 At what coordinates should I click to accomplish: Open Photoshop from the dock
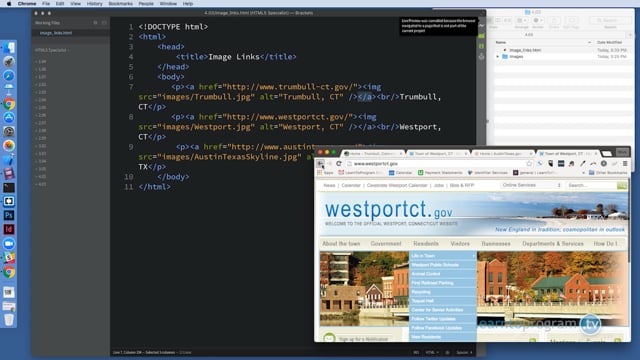tap(9, 215)
